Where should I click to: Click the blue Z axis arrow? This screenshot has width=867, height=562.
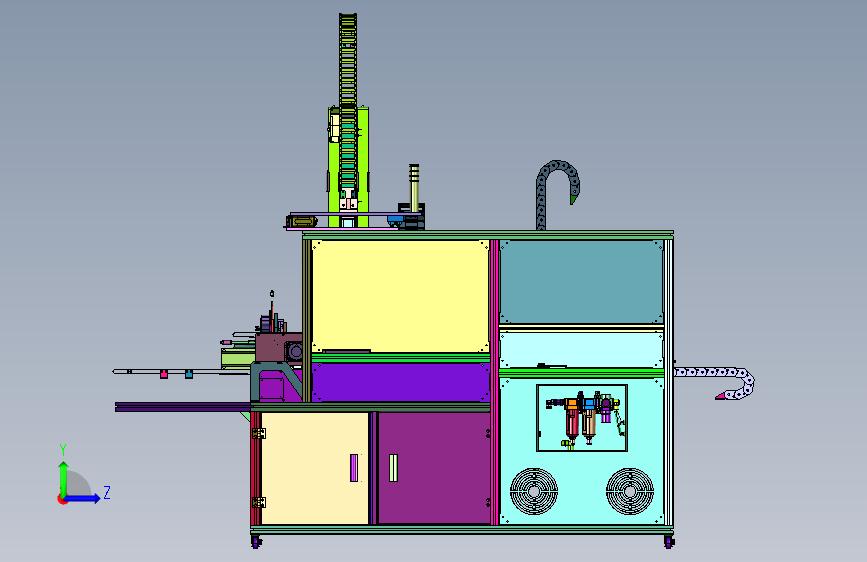(x=83, y=498)
